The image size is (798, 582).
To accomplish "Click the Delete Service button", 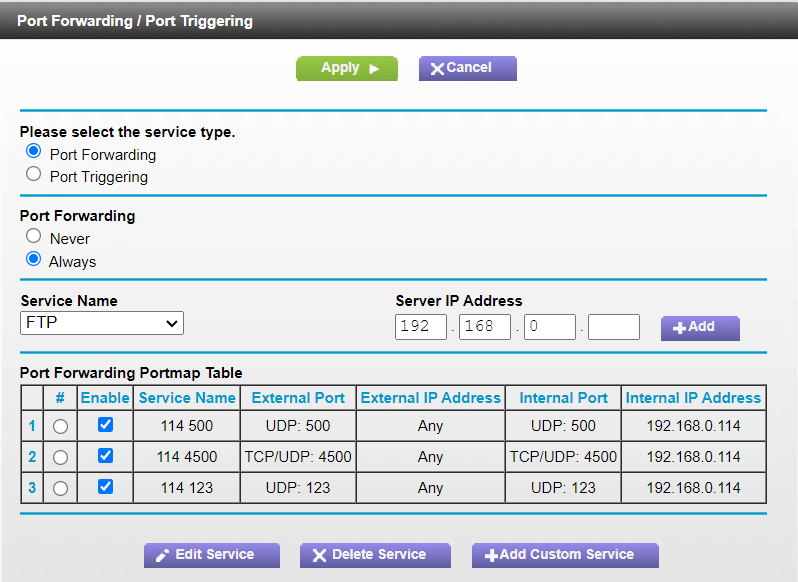I will click(375, 555).
